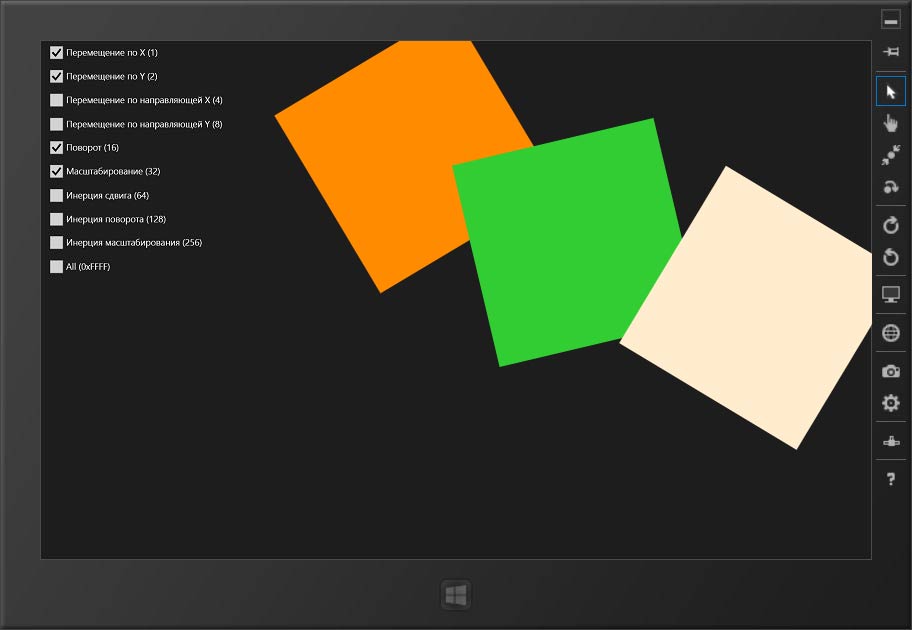Rotate the simulator counterclockwise

(890, 257)
